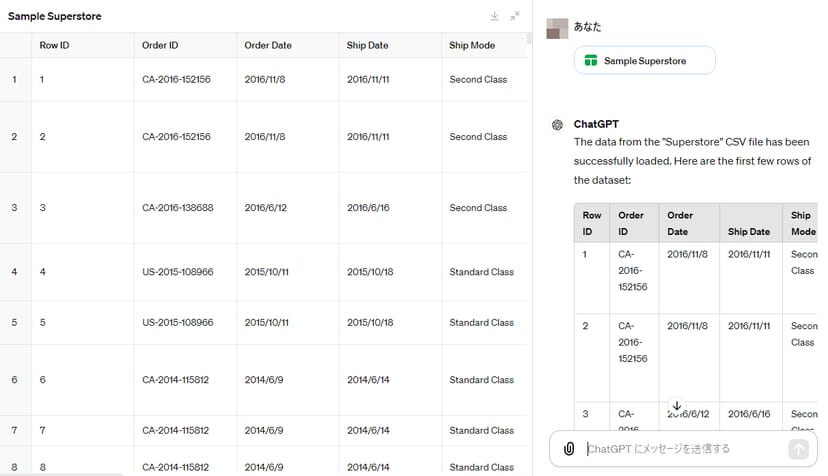Image resolution: width=828 pixels, height=476 pixels.
Task: Click the scroll-to-bottom arrow in chat
Action: [677, 405]
